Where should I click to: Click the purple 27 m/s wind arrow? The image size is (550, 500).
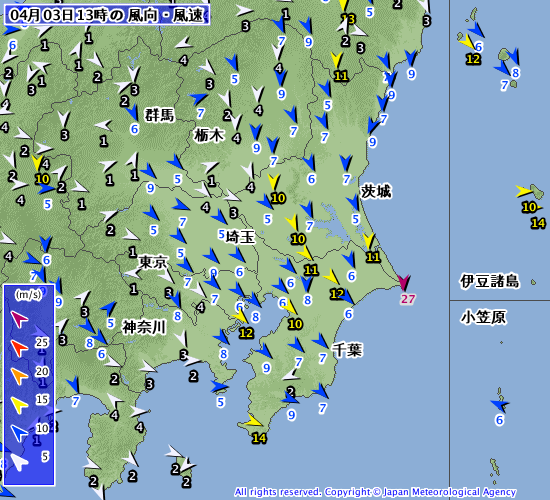pyautogui.click(x=403, y=282)
